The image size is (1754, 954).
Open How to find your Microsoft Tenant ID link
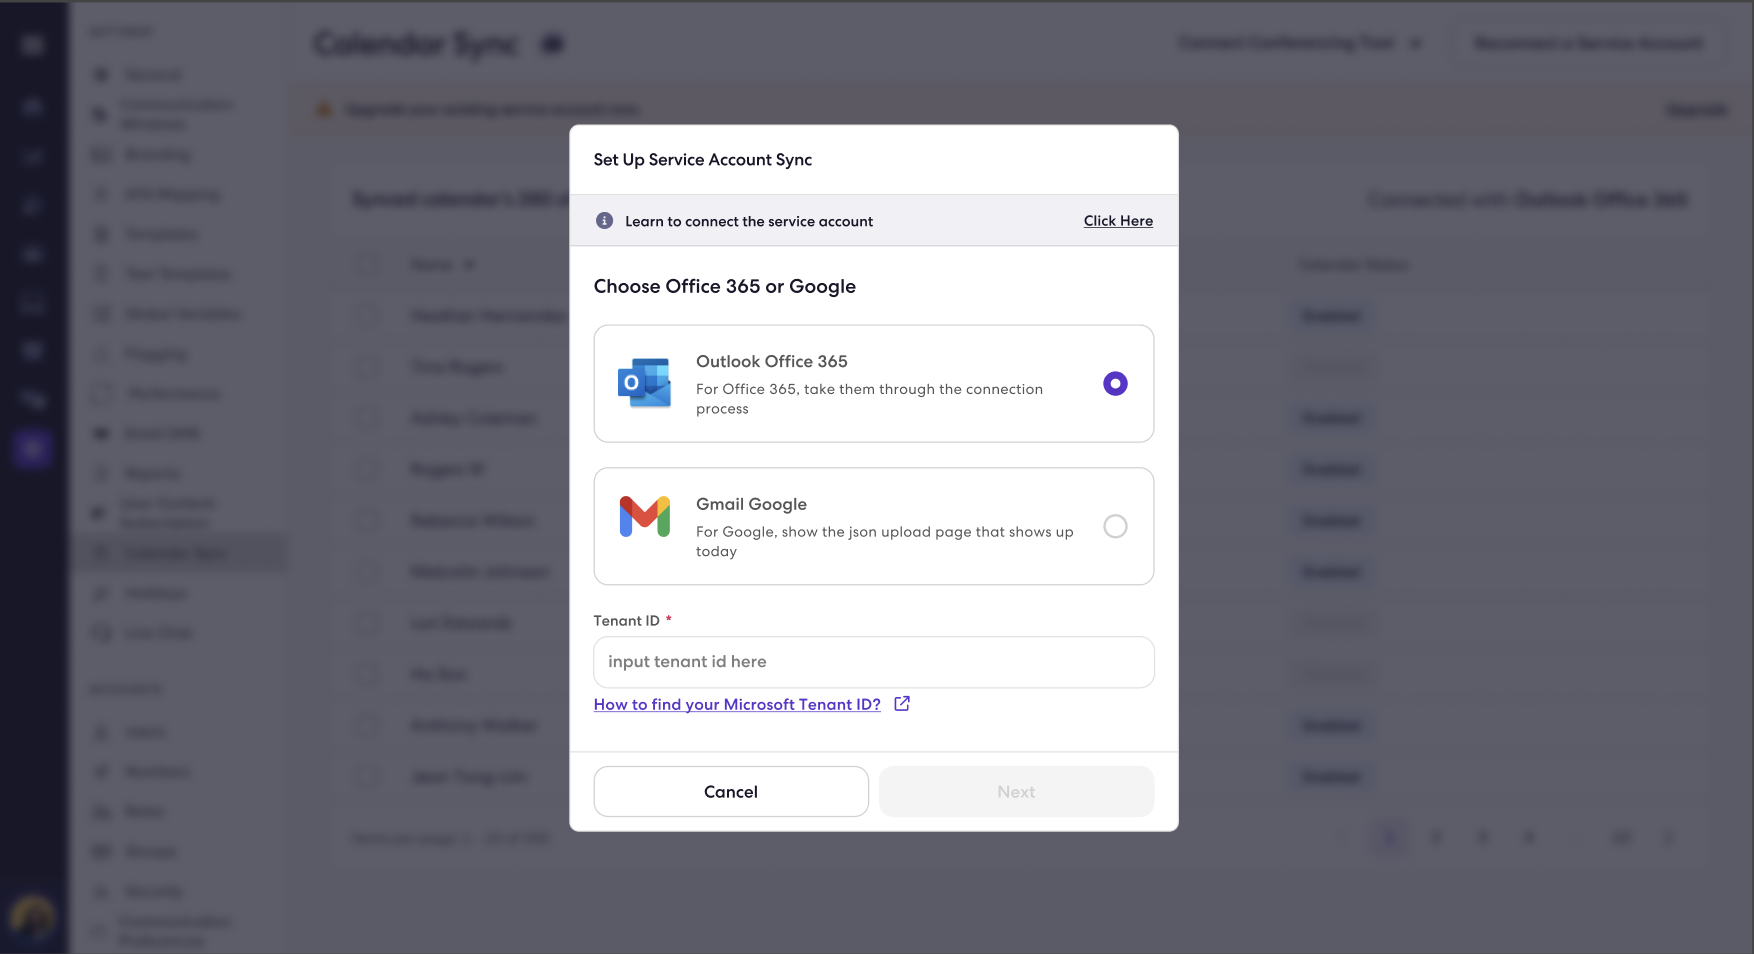click(737, 704)
